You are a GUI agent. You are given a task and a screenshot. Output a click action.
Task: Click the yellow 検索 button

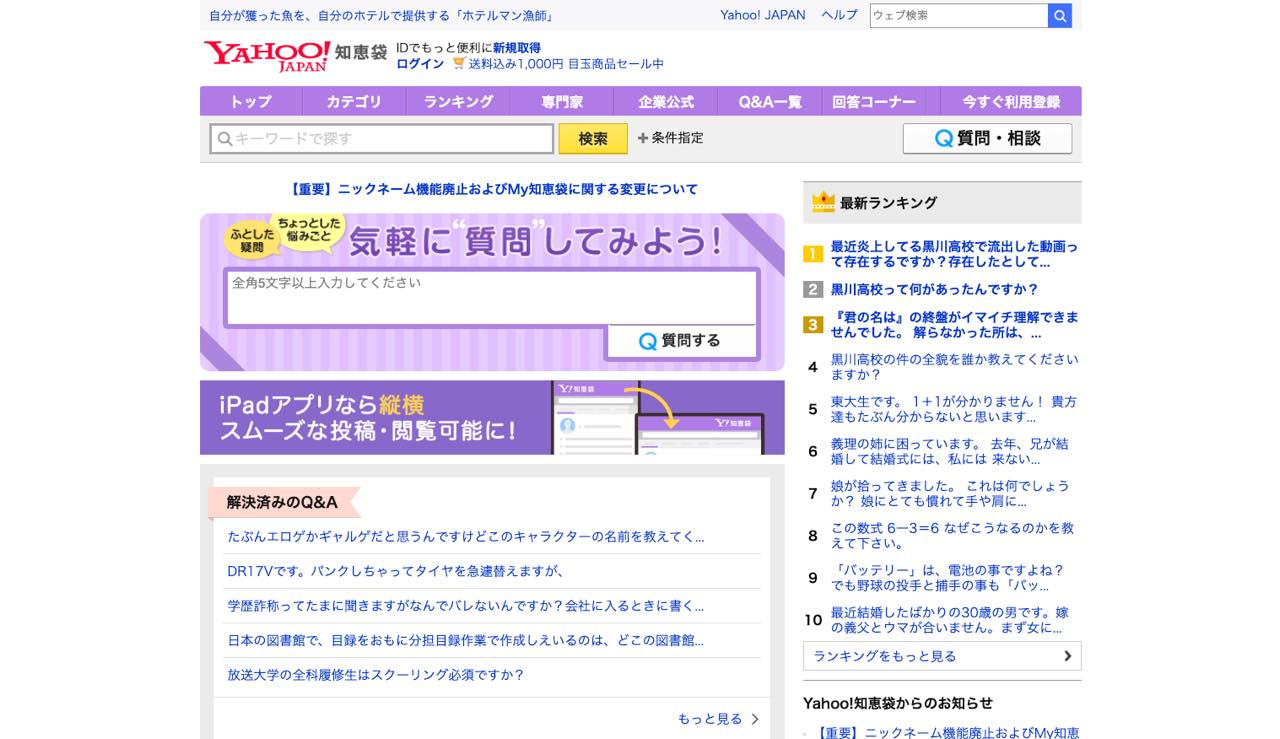[x=593, y=139]
